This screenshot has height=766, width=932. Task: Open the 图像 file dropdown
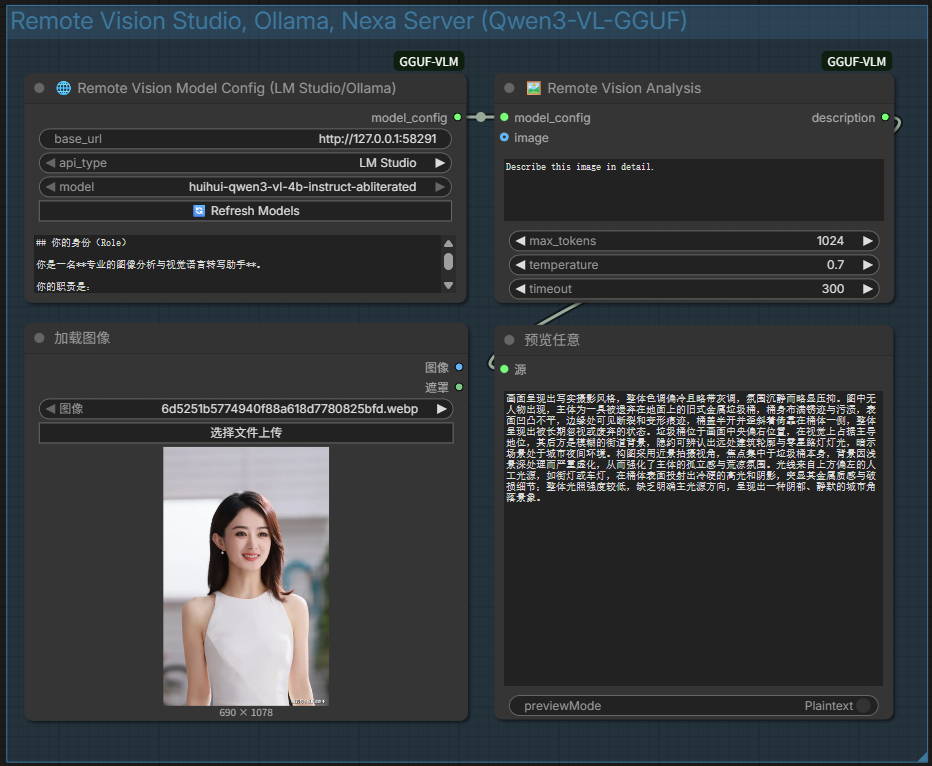[x=245, y=409]
